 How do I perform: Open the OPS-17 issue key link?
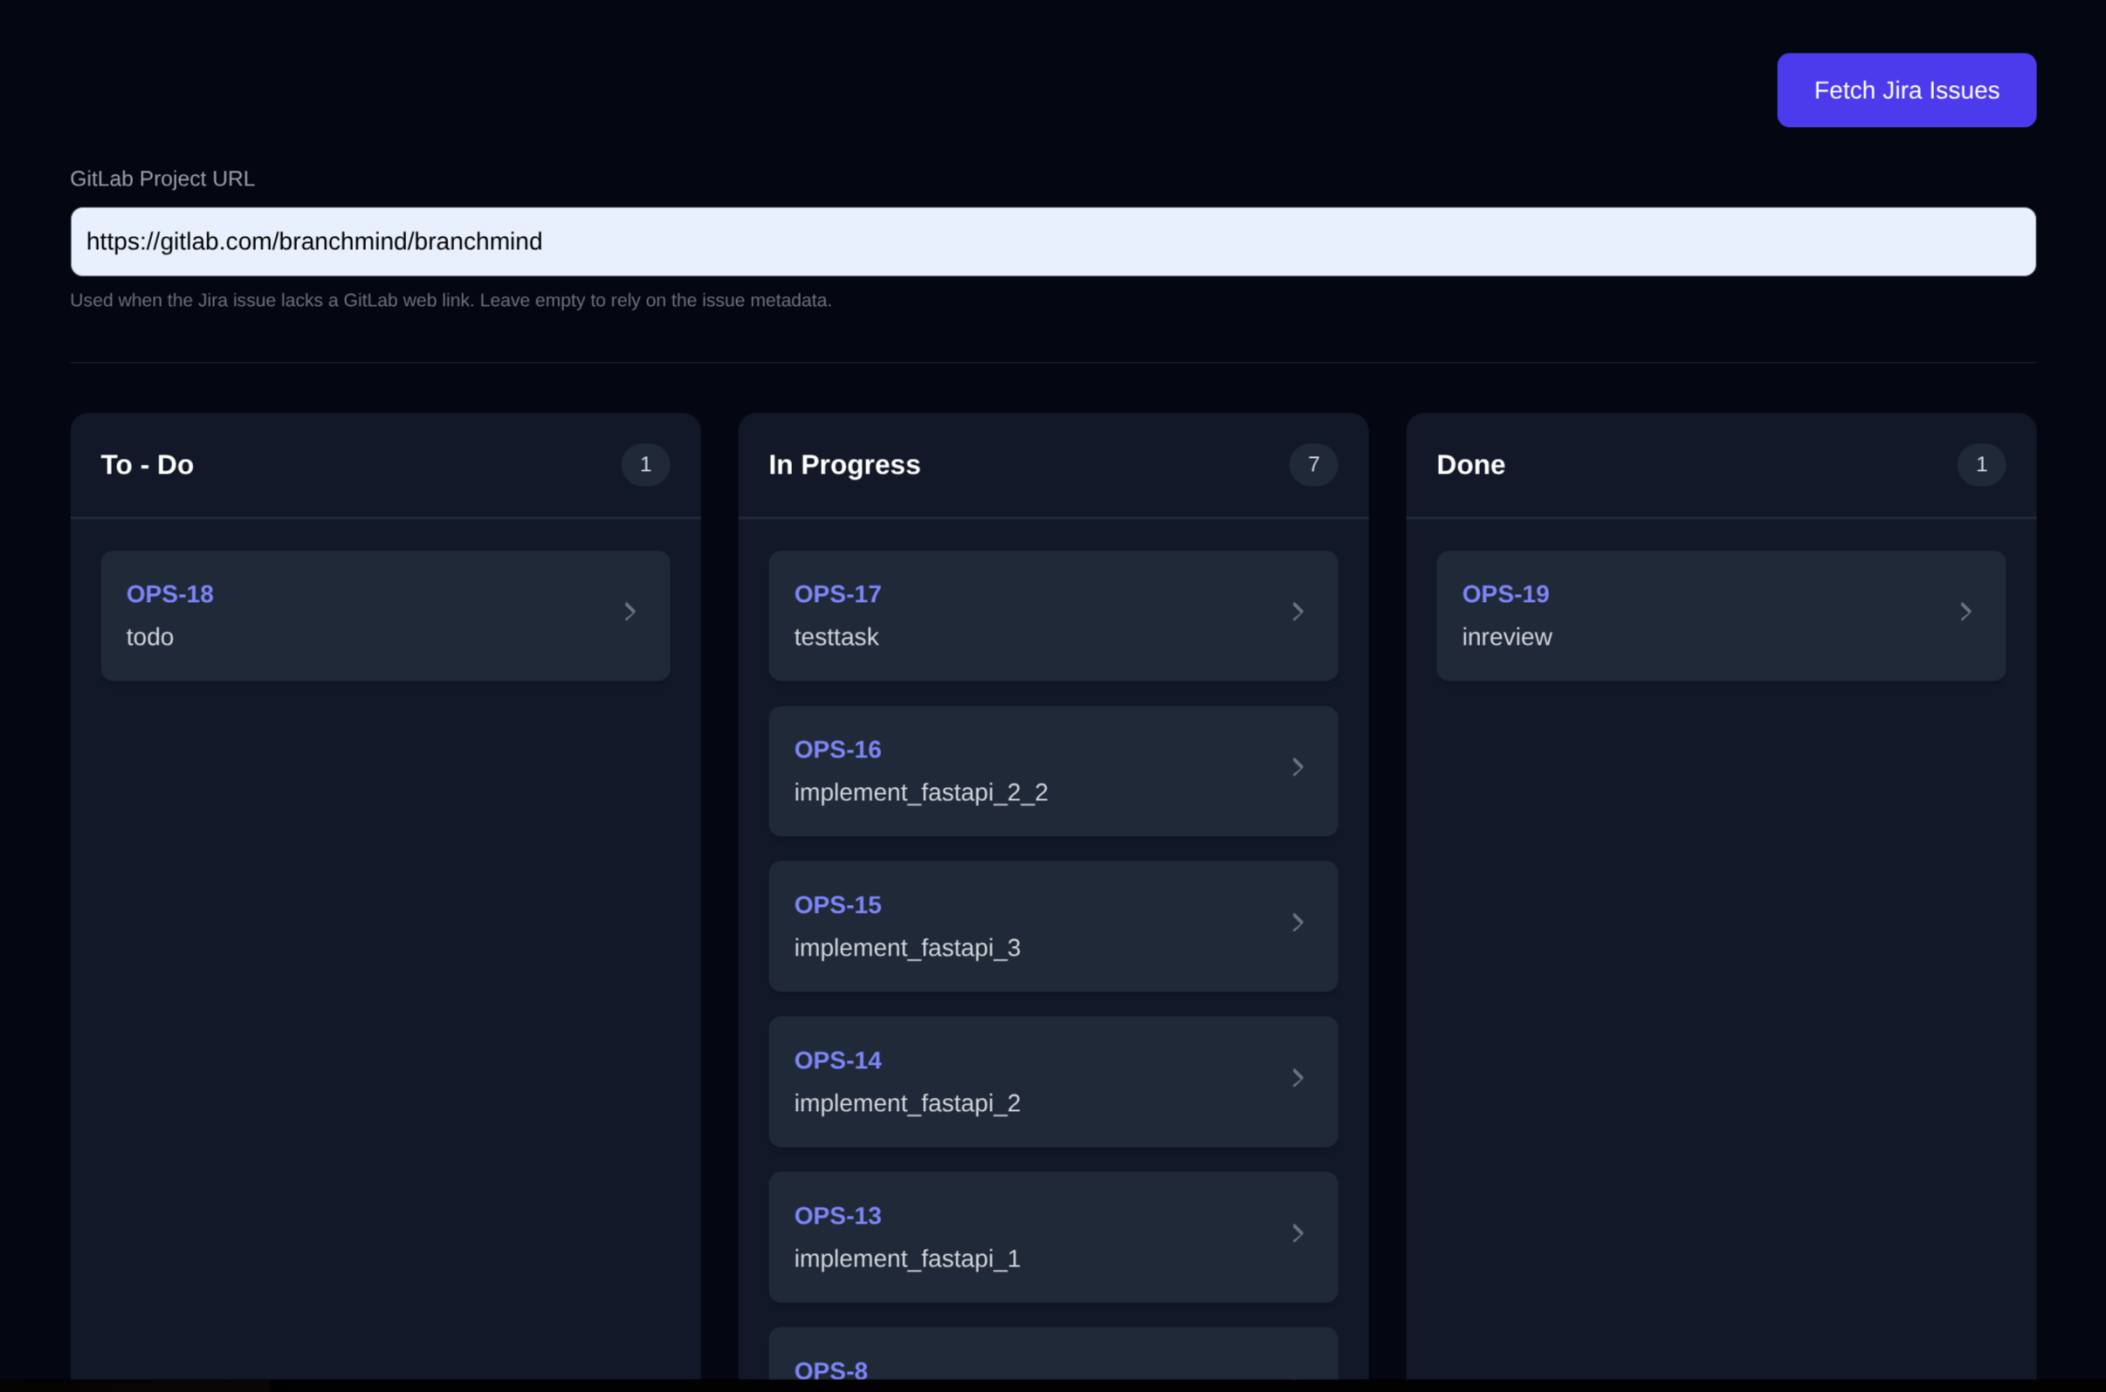pyautogui.click(x=837, y=594)
